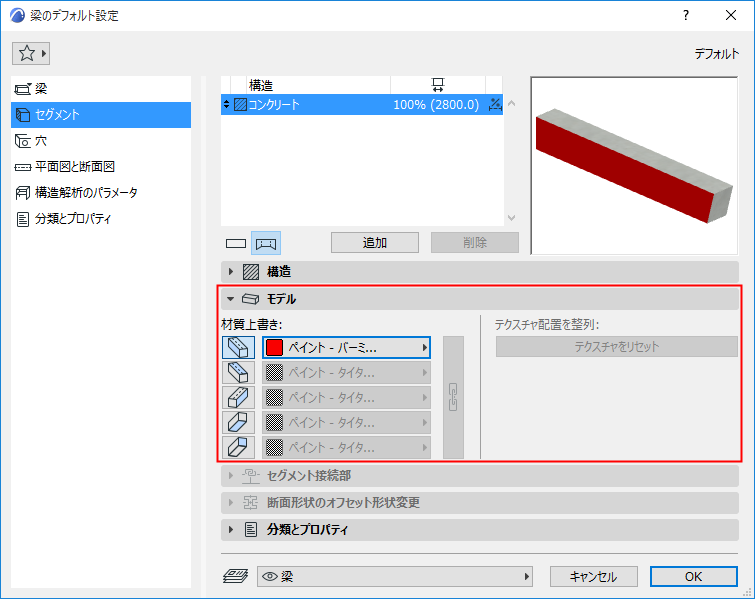This screenshot has width=755, height=599.
Task: Click the layer stack icon
Action: click(x=235, y=576)
